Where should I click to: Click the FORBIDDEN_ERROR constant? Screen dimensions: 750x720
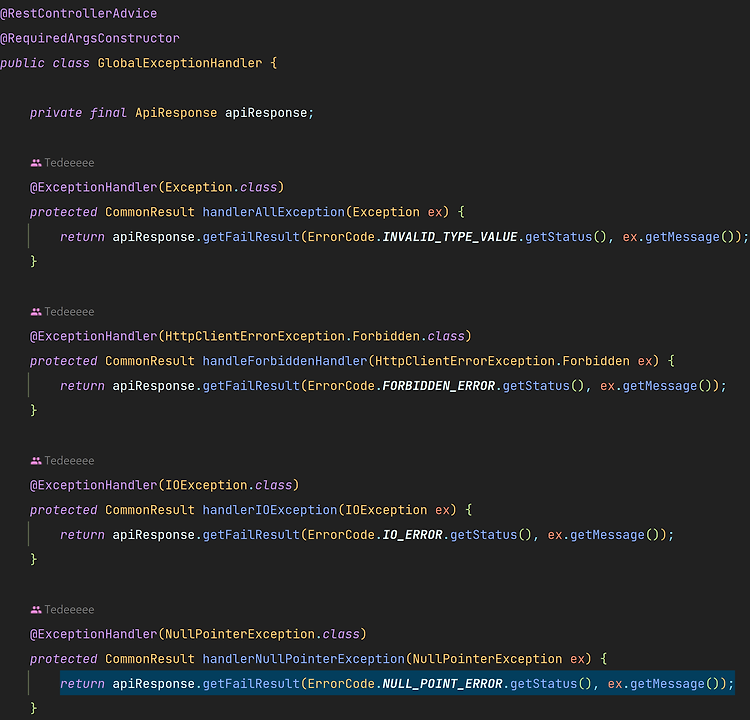pos(439,386)
